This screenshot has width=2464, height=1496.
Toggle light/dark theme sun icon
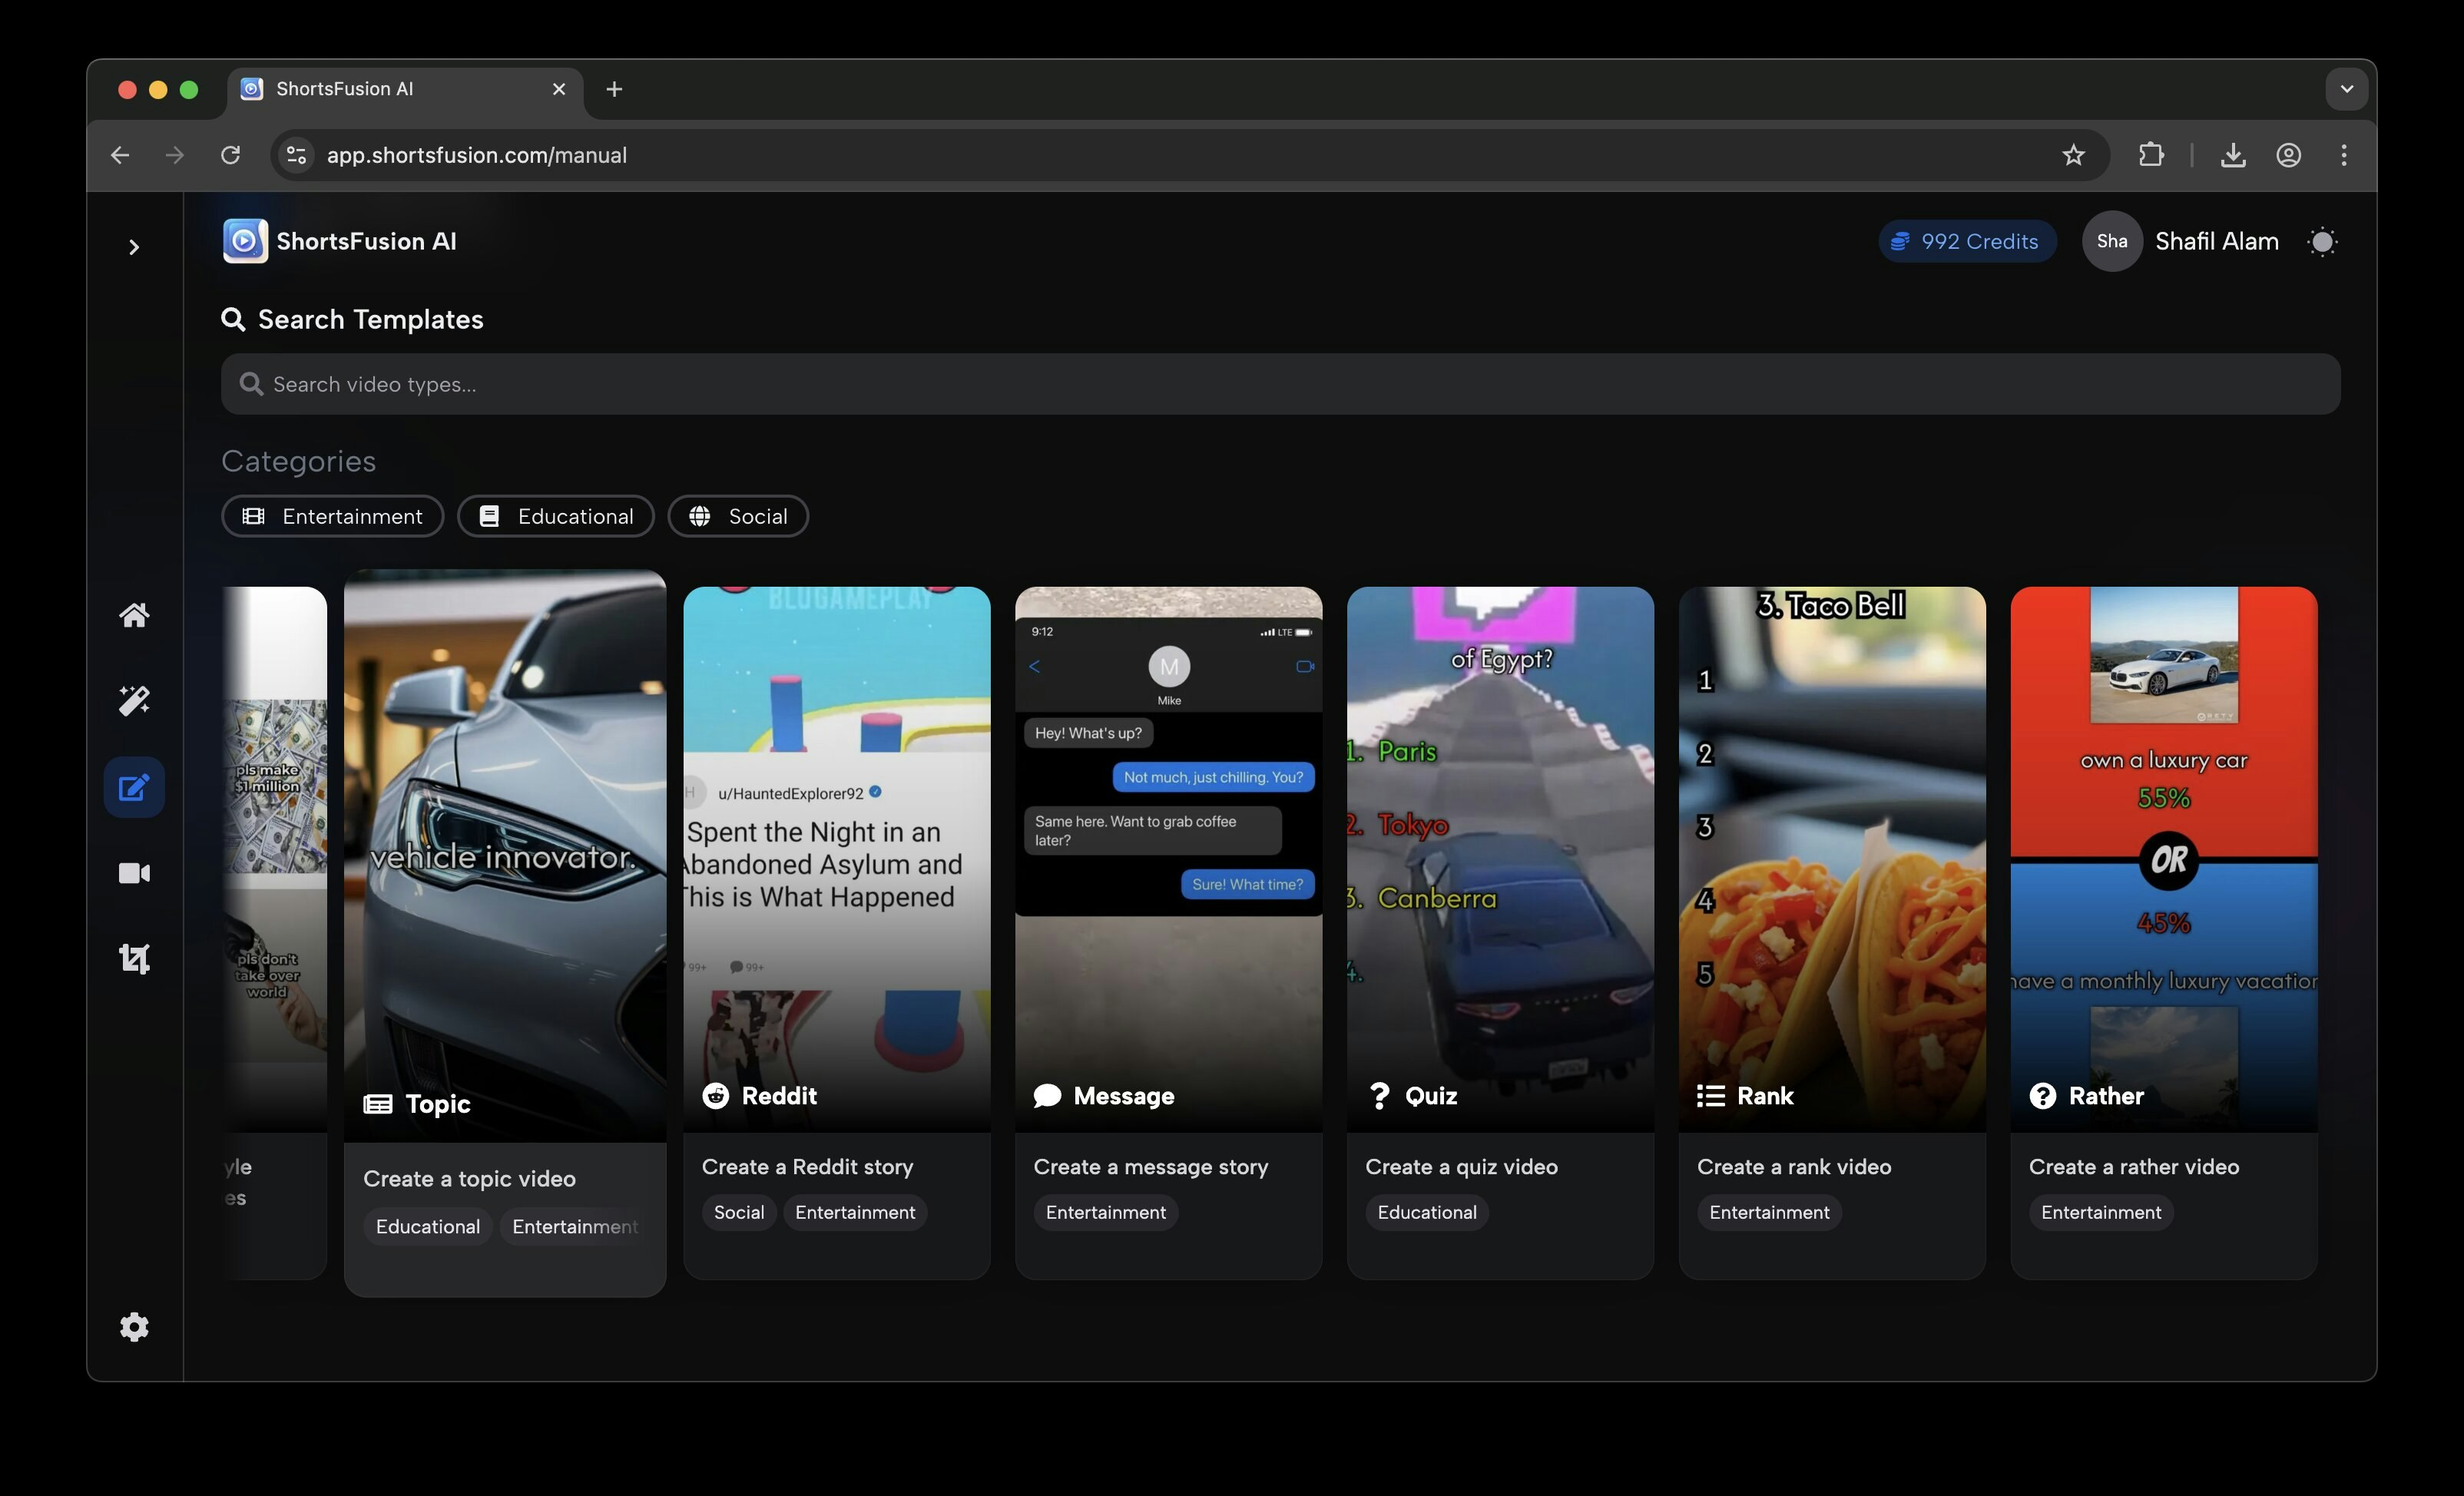pyautogui.click(x=2322, y=242)
